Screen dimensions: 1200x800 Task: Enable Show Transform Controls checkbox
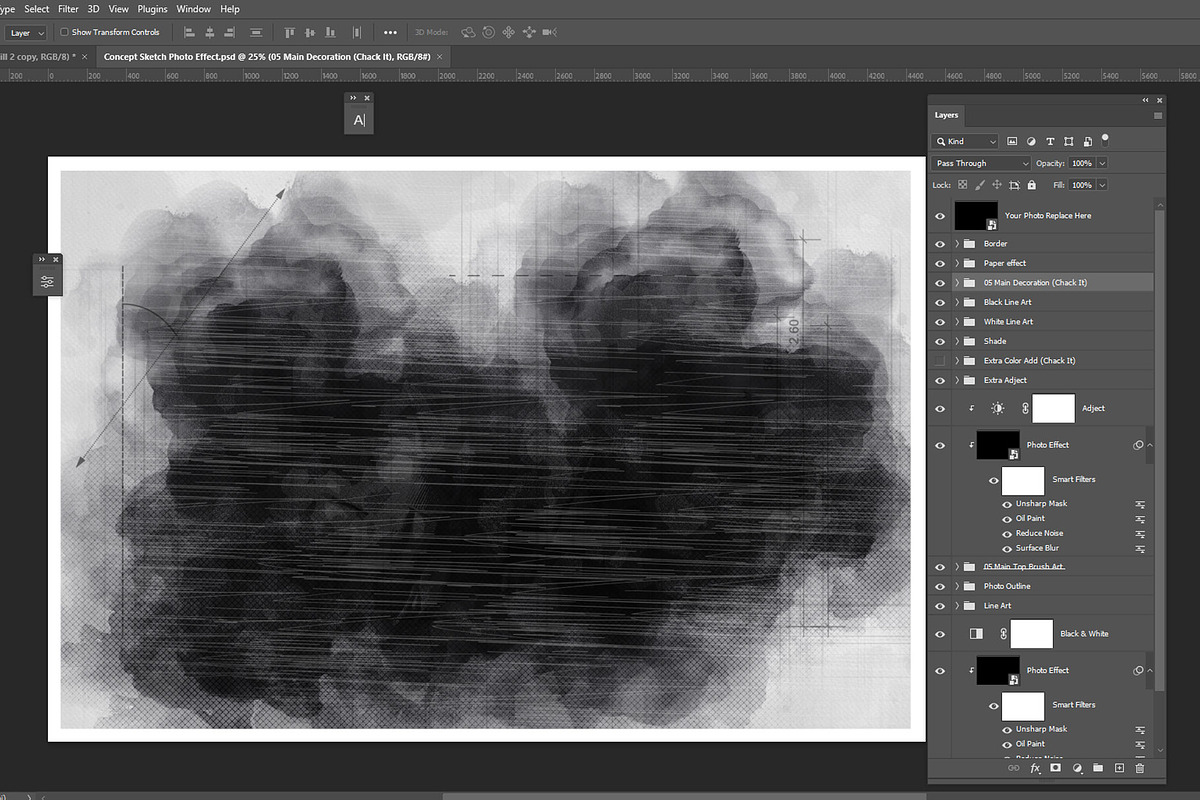(x=65, y=32)
